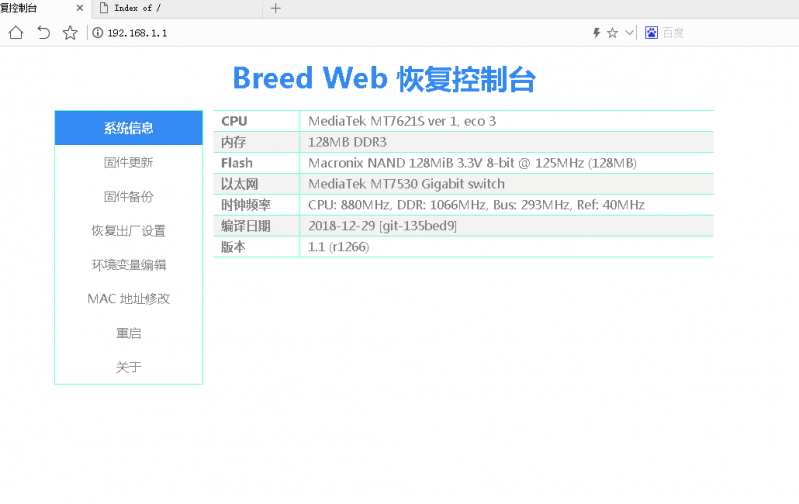Click the 'Macronix NAND 128MiB' Flash value
Screen dimensions: 799x504
click(x=472, y=163)
